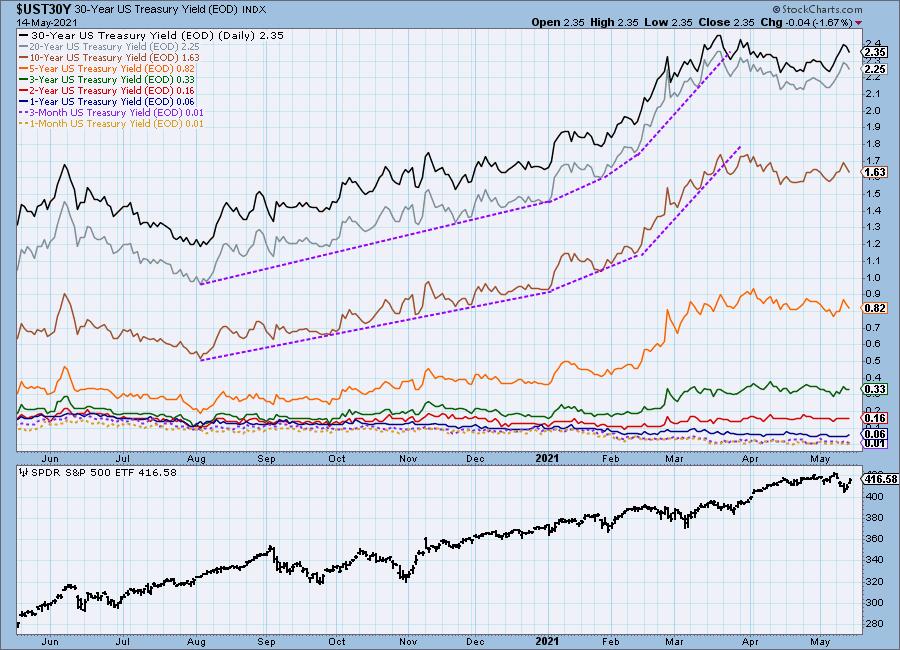Click the 1.0 yield axis label
900x650 pixels.
click(x=872, y=277)
